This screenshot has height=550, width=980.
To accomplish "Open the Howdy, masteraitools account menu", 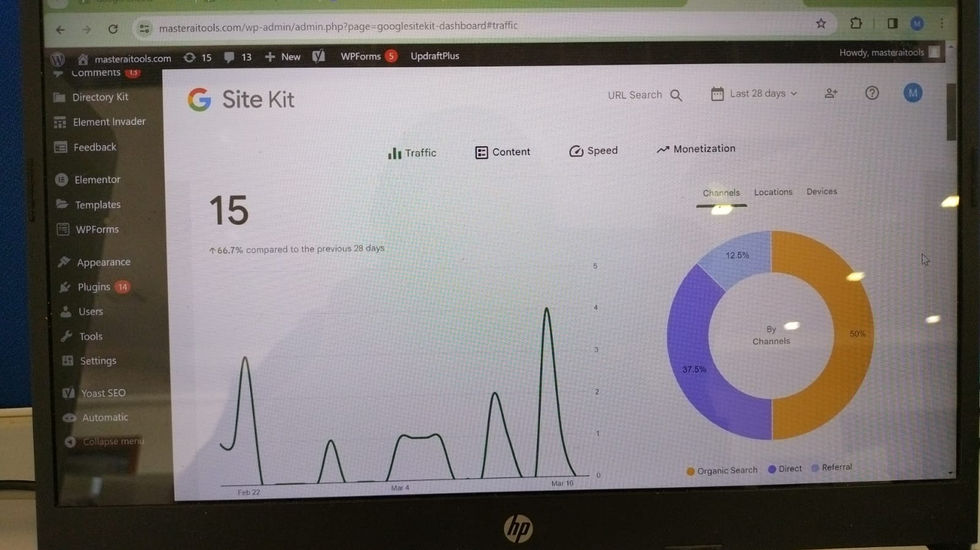I will click(889, 52).
